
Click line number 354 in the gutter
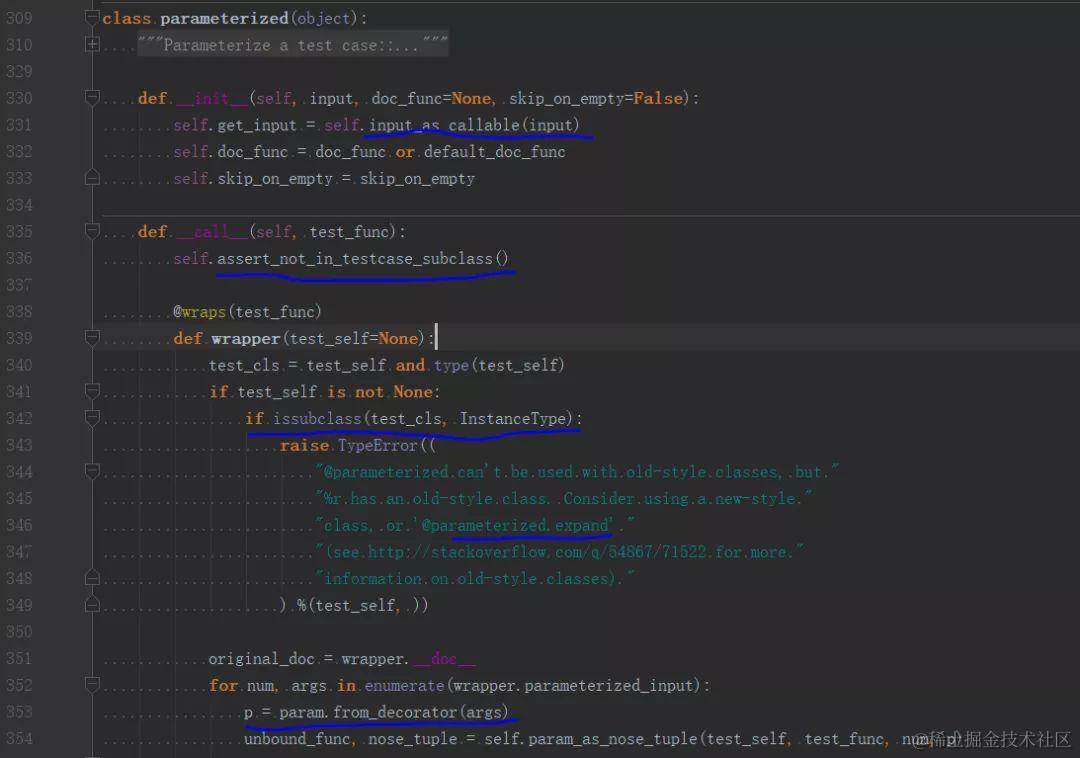[x=19, y=739]
